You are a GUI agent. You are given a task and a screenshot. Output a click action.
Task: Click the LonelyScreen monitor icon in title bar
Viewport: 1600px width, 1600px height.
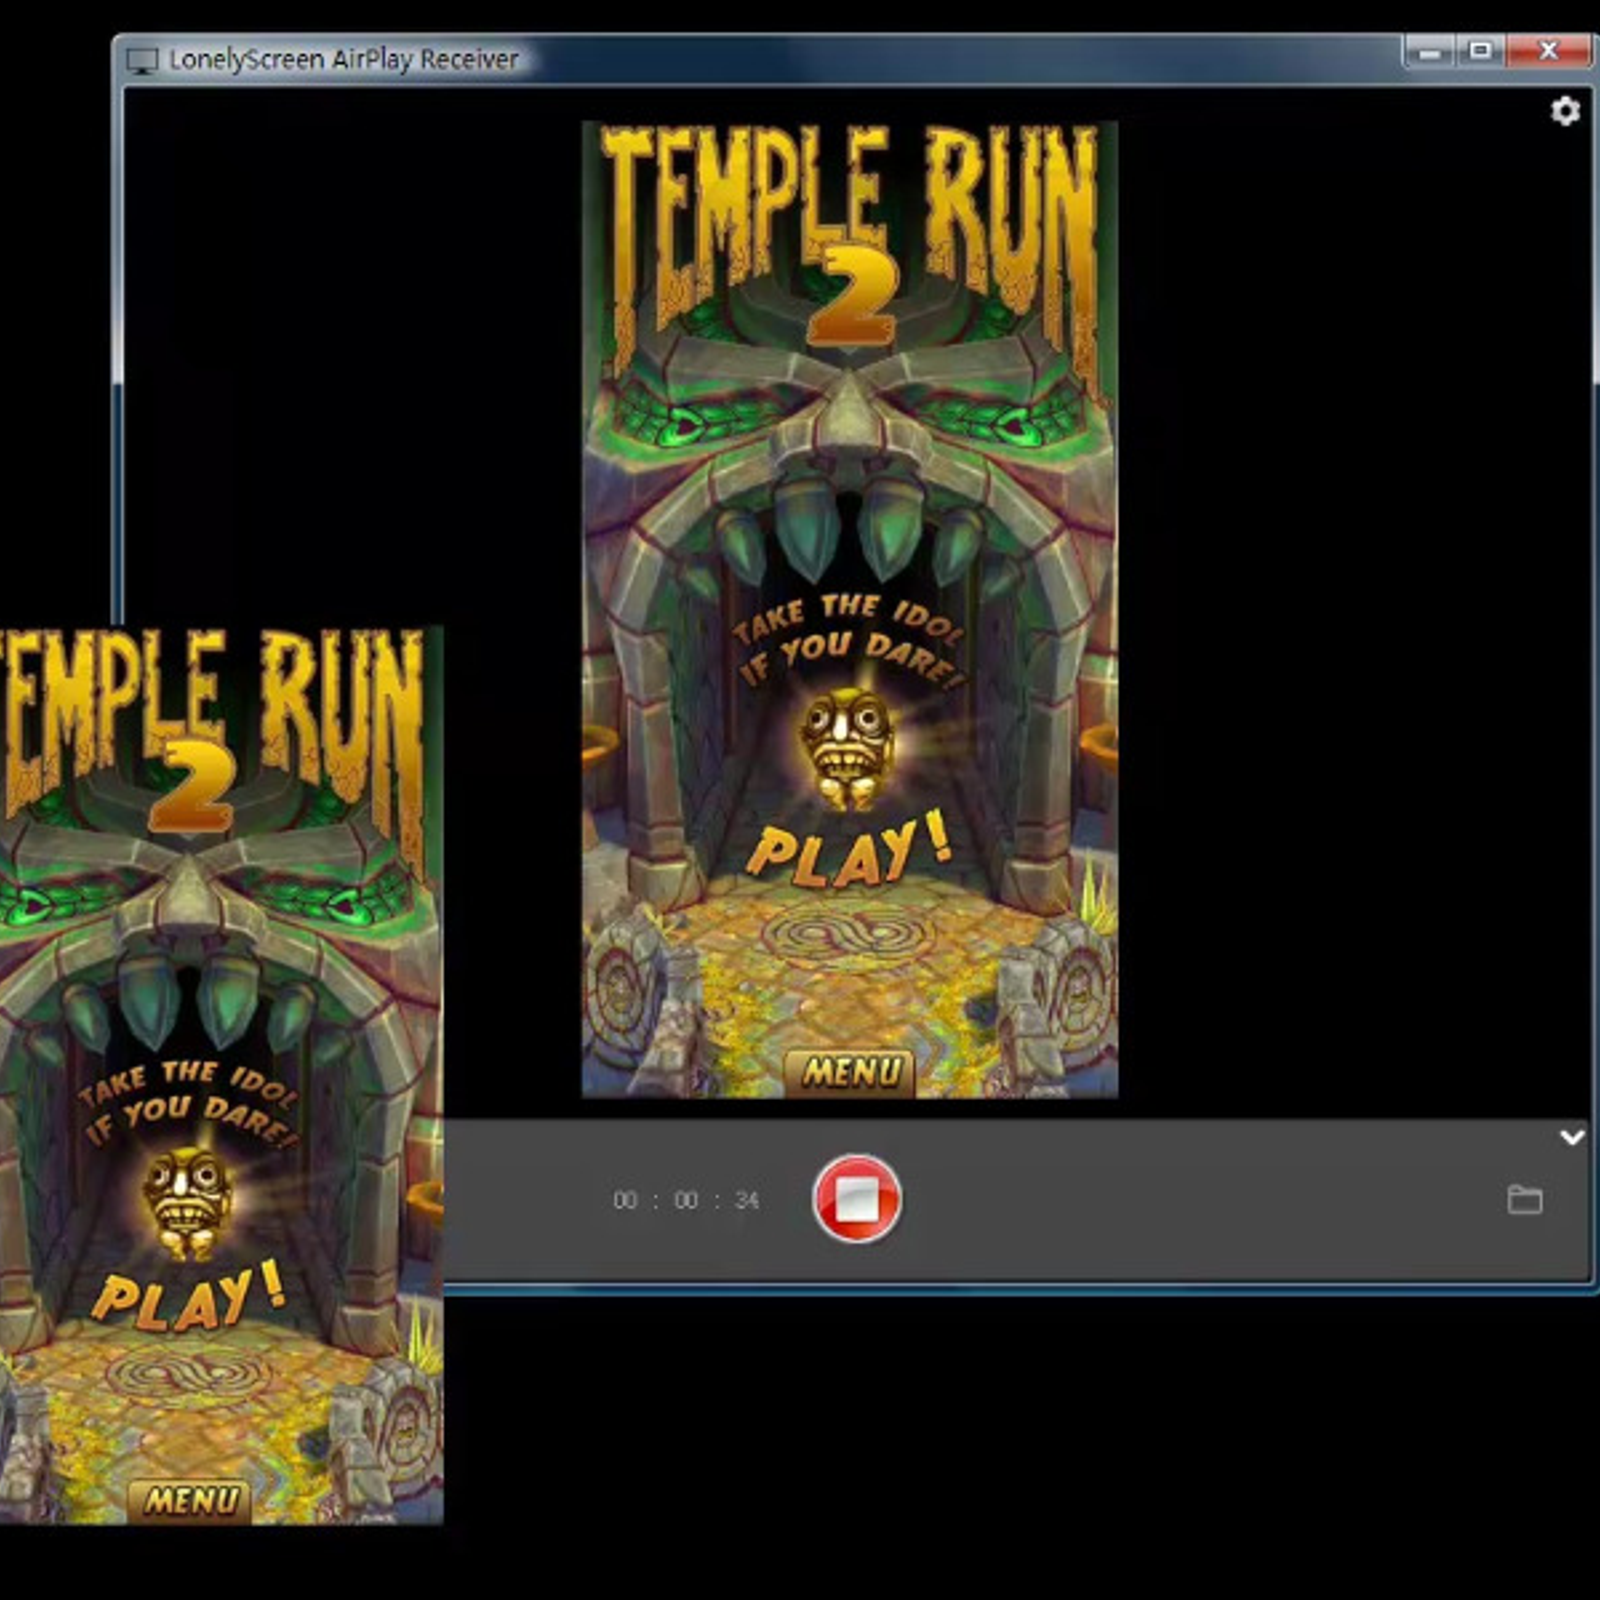click(143, 59)
